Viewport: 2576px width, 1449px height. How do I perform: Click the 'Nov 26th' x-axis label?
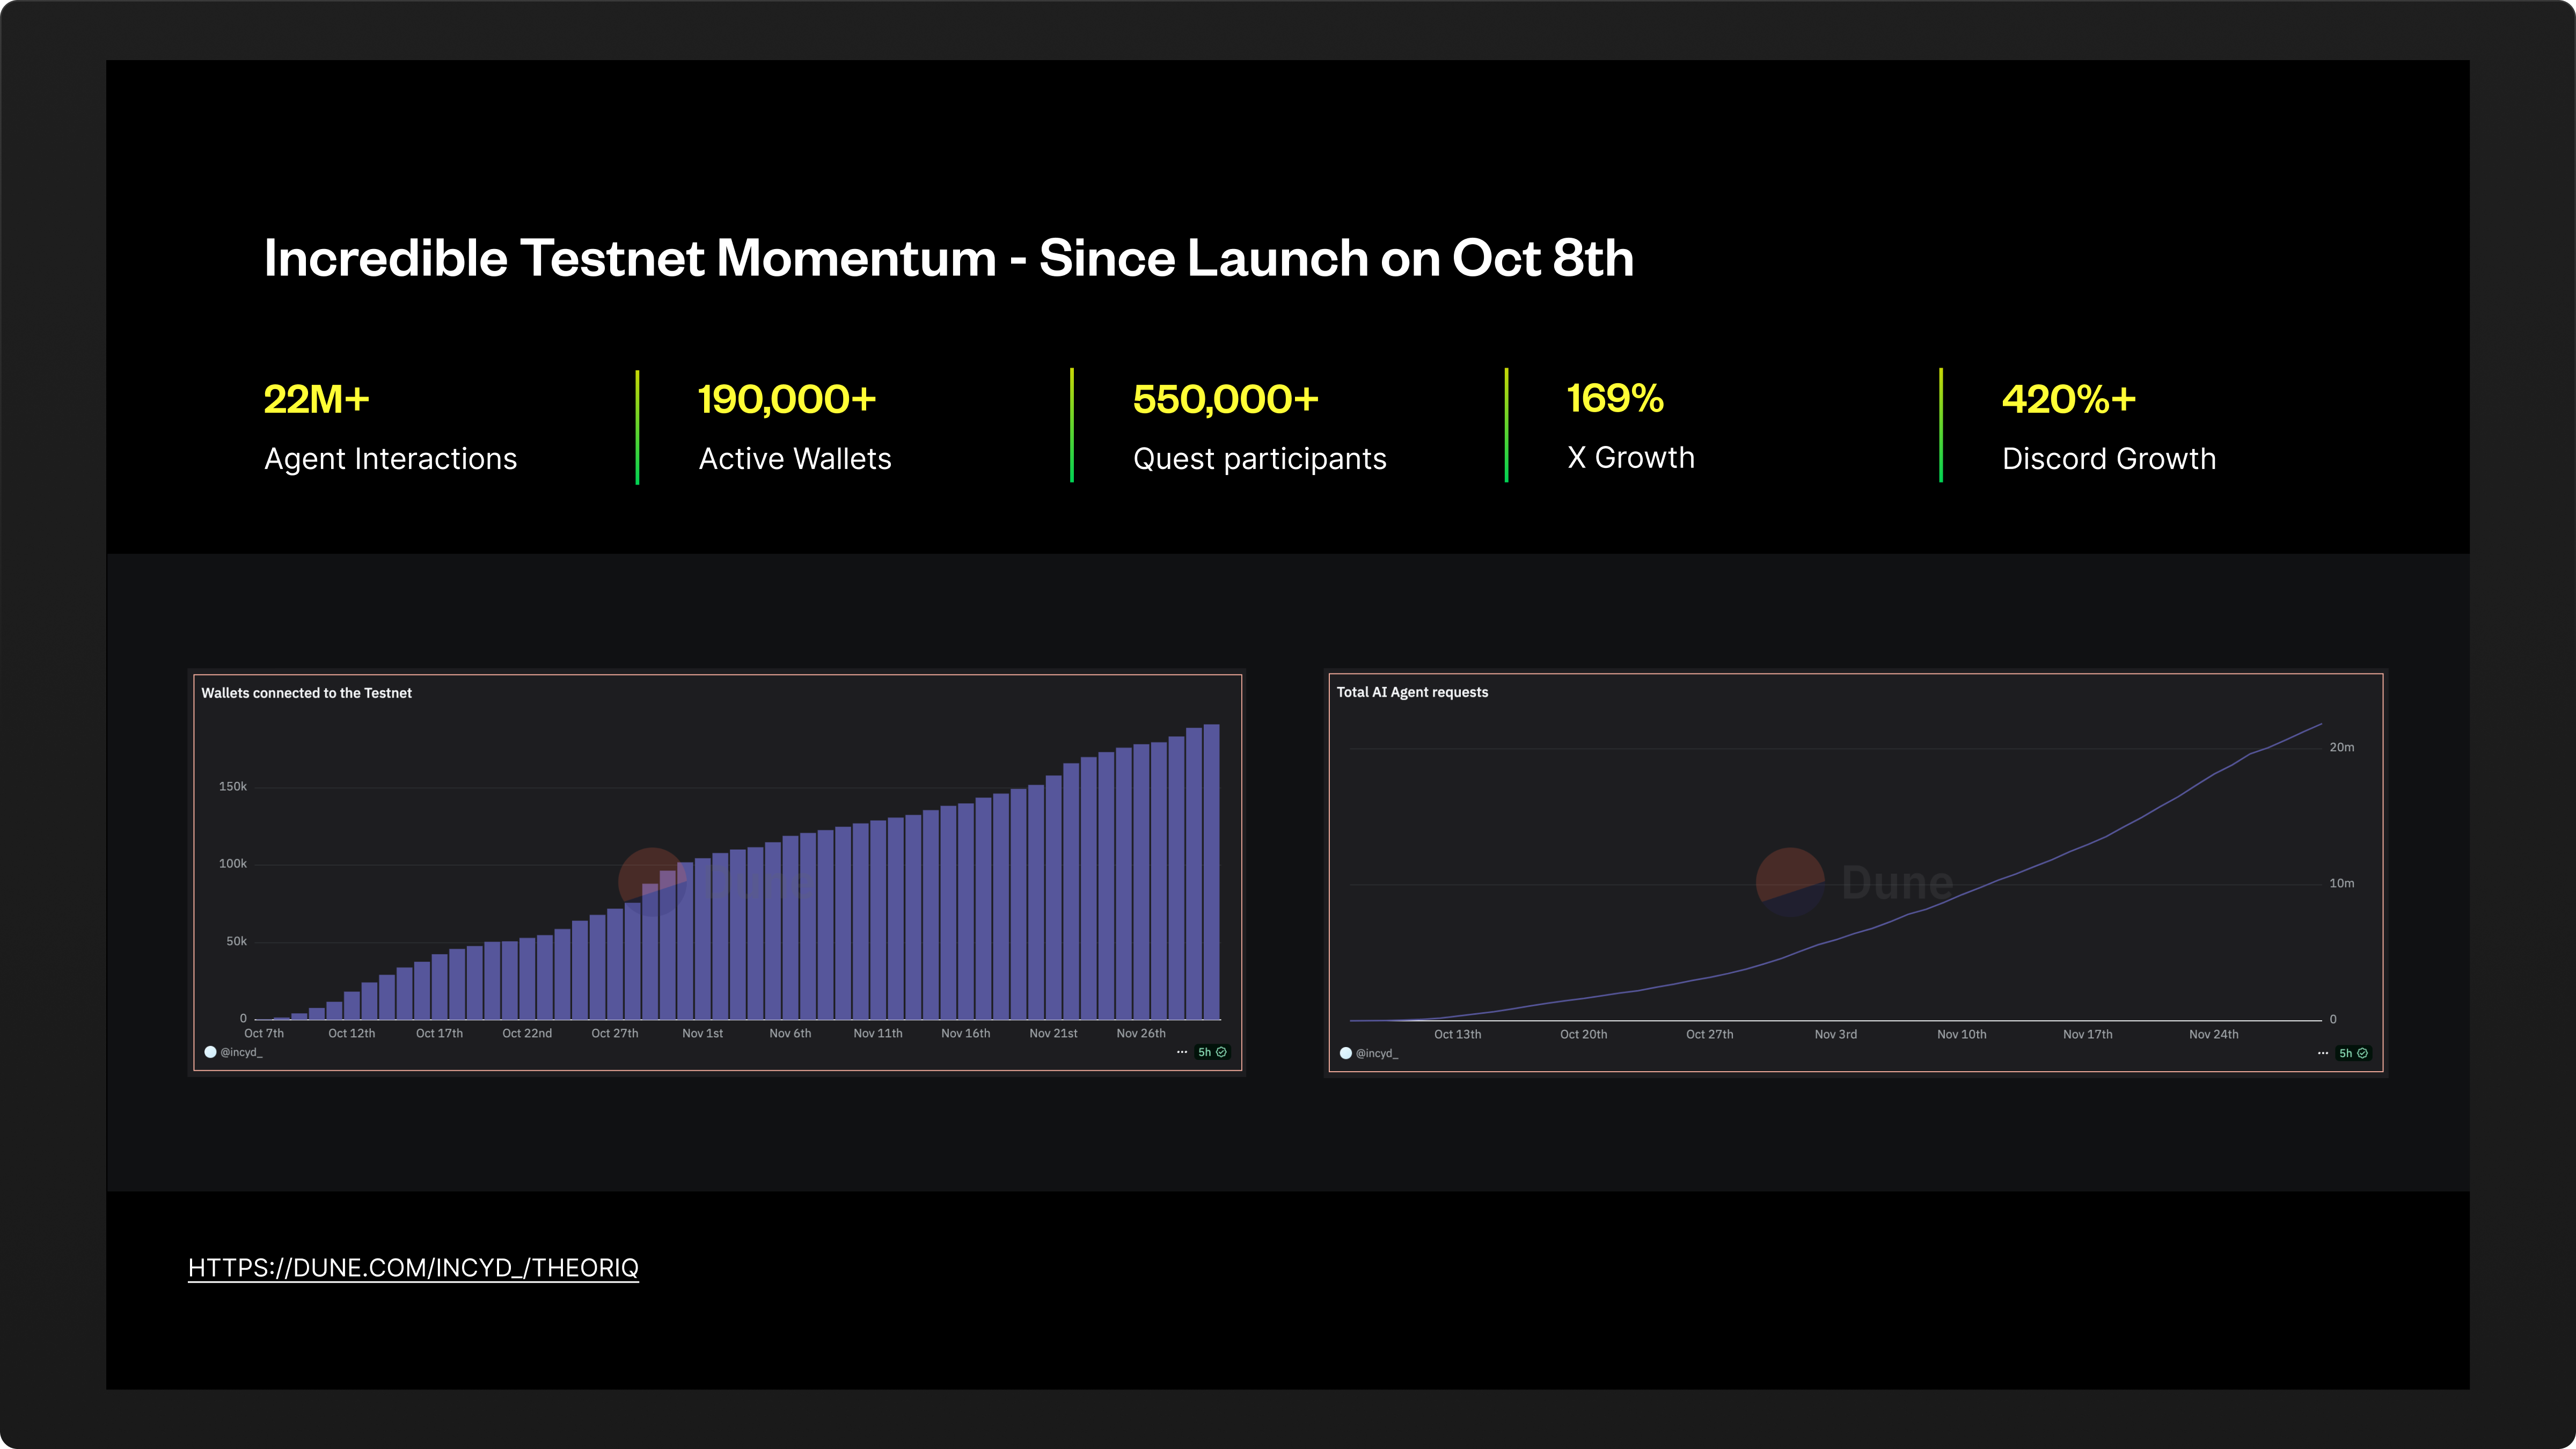click(1141, 1034)
